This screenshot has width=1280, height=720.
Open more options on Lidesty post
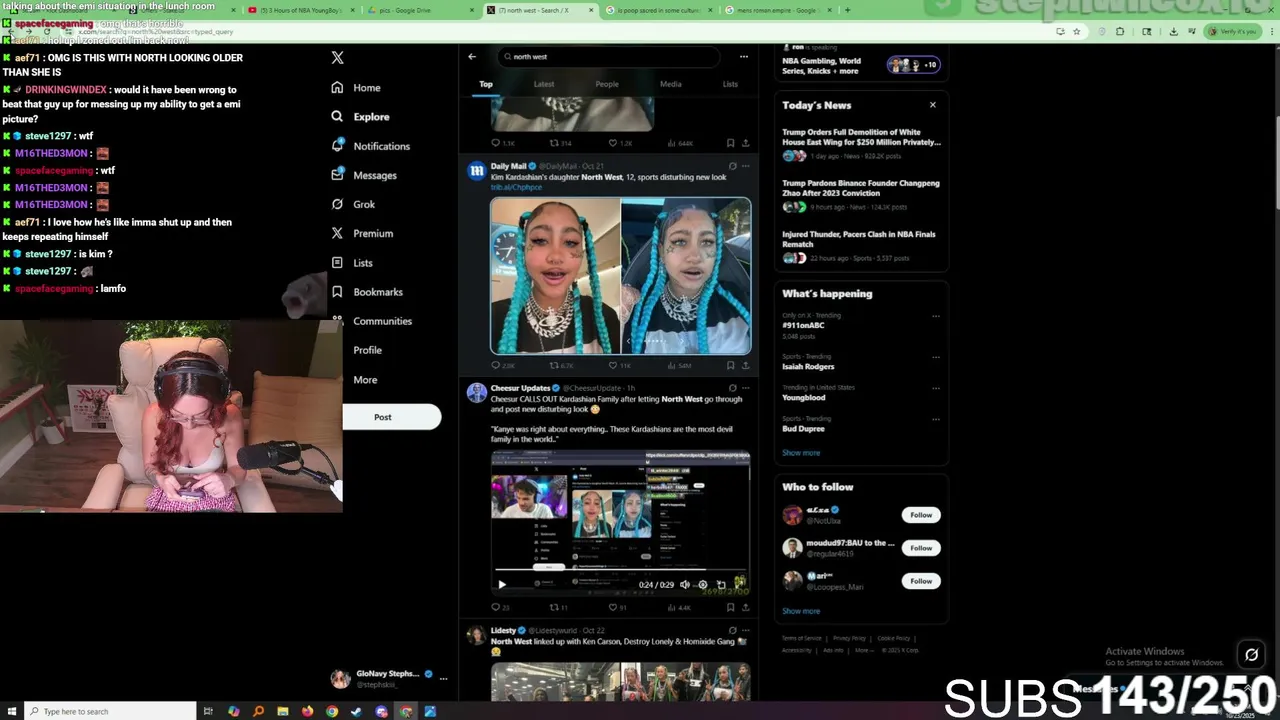pos(745,631)
